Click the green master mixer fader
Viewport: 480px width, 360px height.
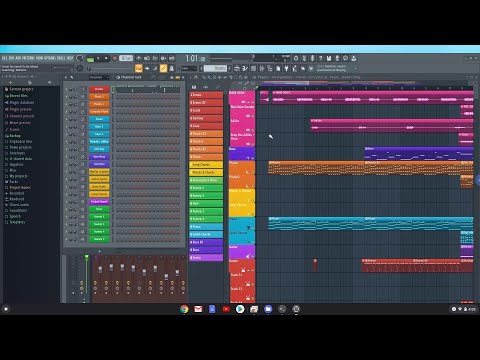pyautogui.click(x=87, y=257)
